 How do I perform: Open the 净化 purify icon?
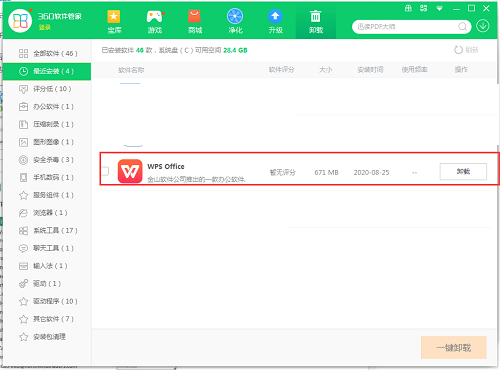point(235,21)
